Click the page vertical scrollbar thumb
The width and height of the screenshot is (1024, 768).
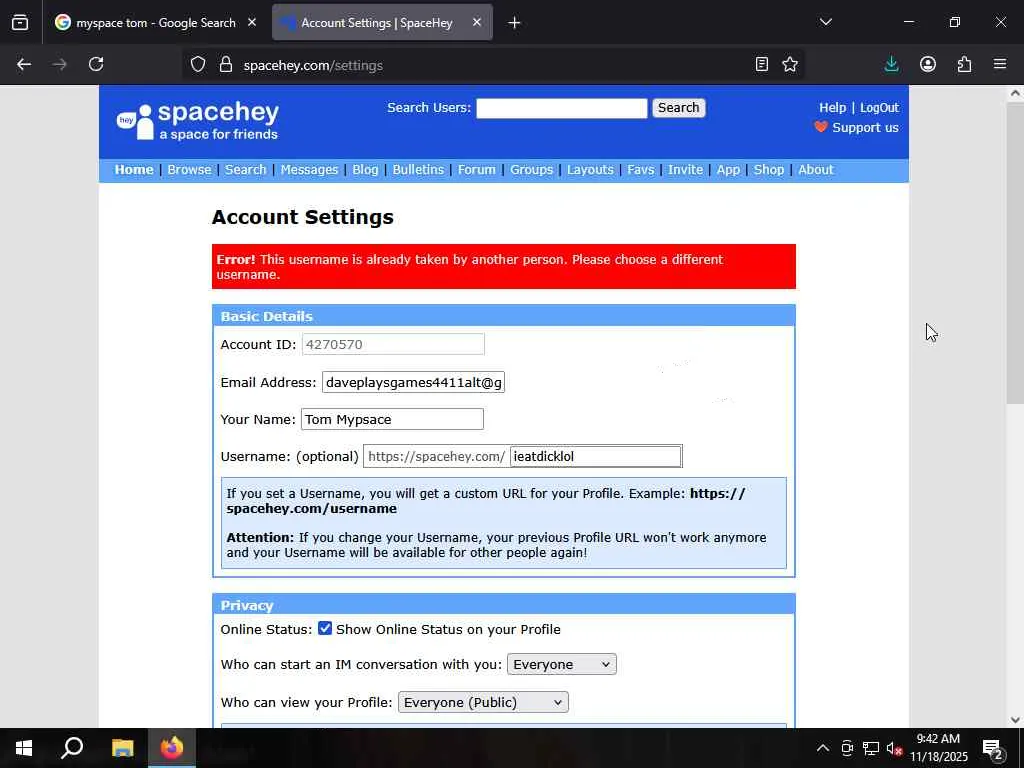coord(1015,252)
